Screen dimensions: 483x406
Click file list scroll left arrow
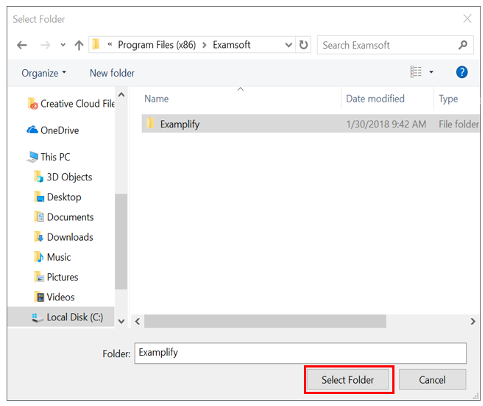click(x=137, y=321)
